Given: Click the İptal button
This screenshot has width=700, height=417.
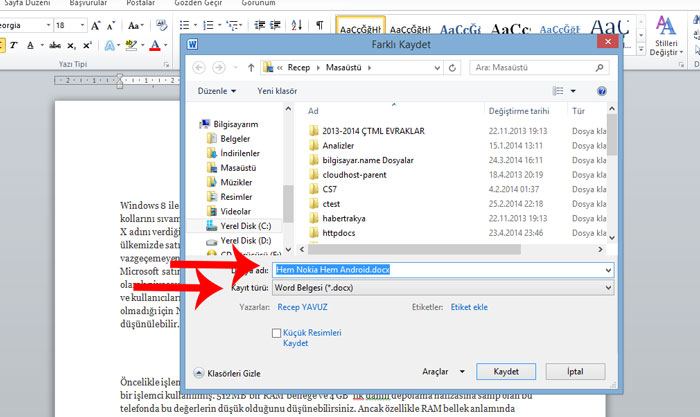Looking at the screenshot, I should pyautogui.click(x=575, y=371).
